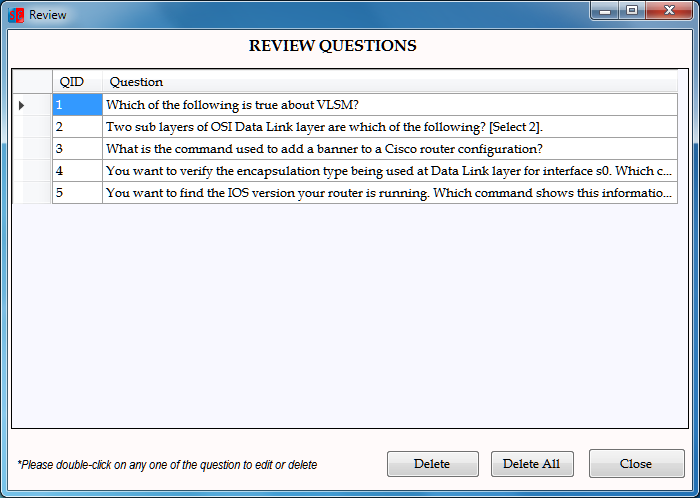Maximize the Review window
Screen dimensions: 700x498
632,11
